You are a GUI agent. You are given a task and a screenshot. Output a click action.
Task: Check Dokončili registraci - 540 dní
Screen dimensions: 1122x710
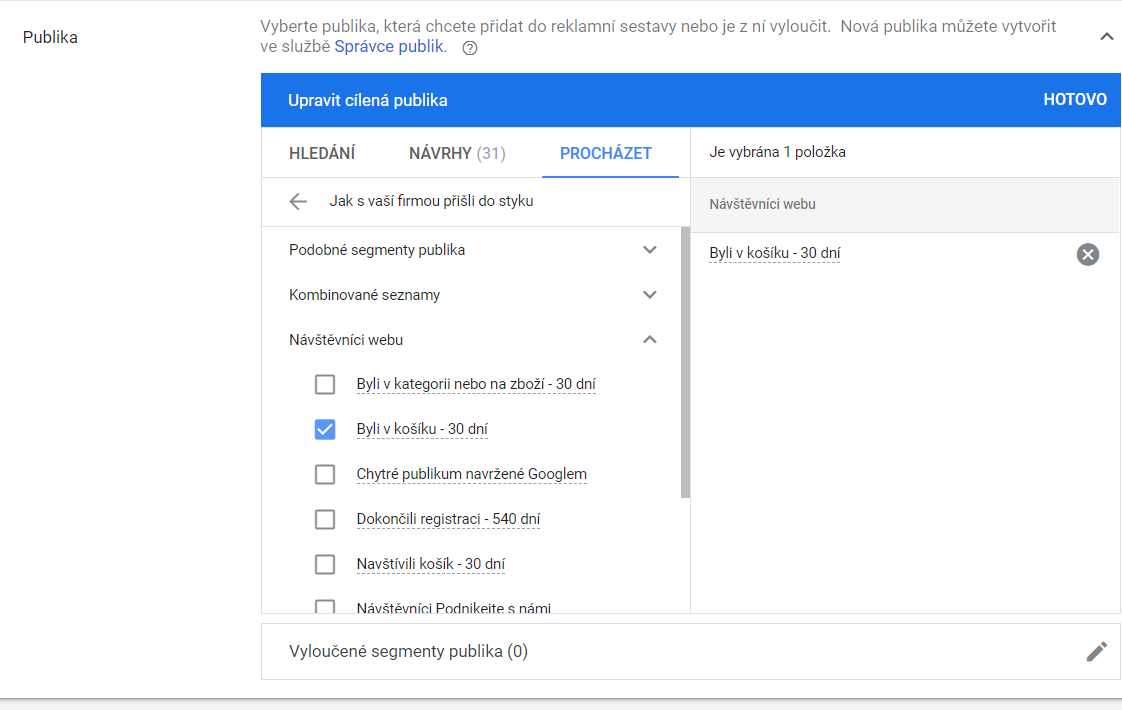pyautogui.click(x=325, y=520)
